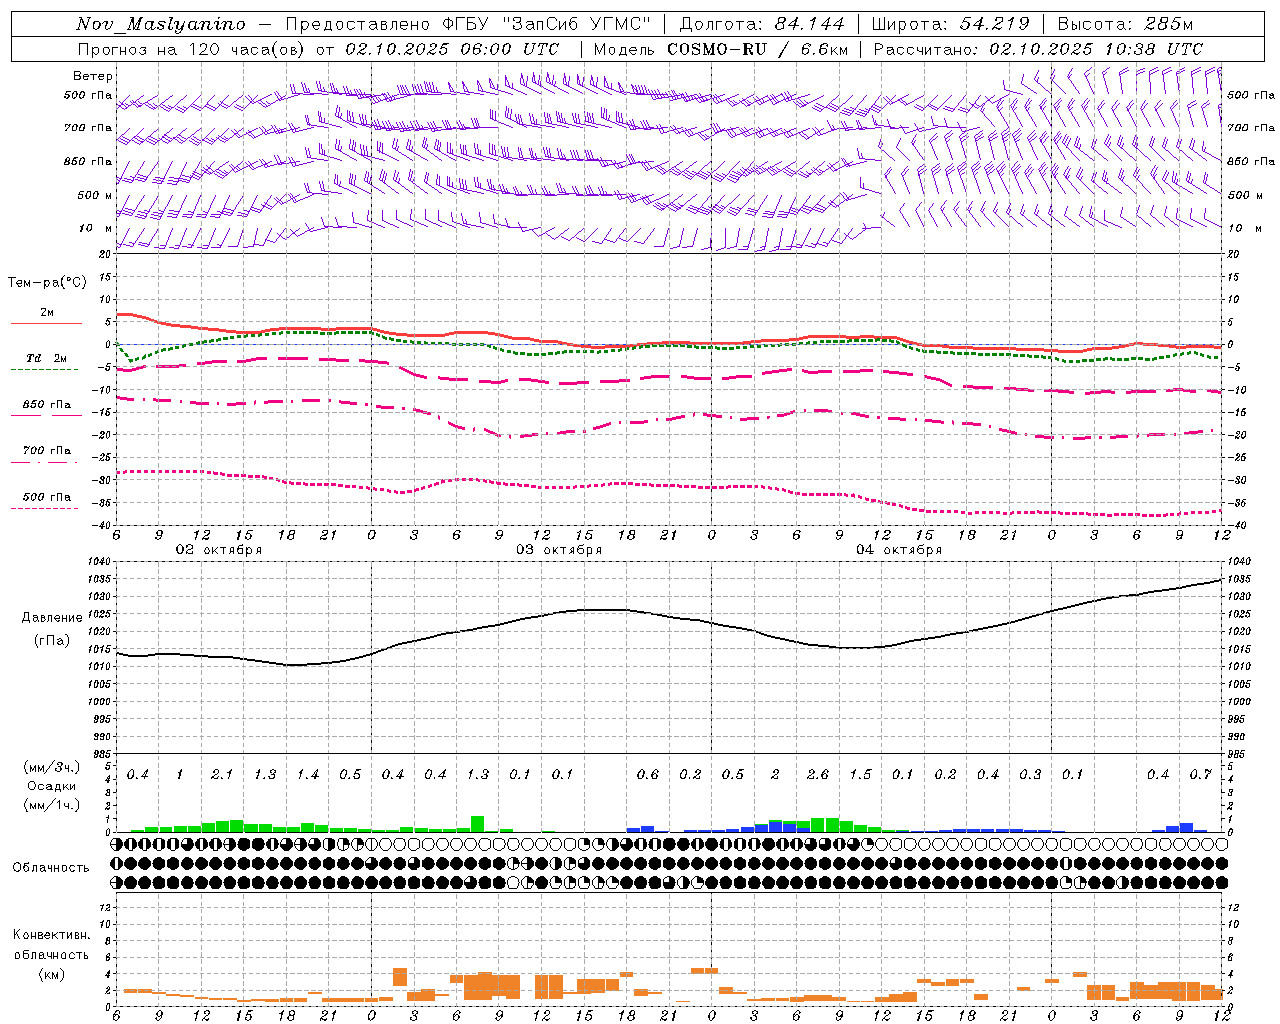The image size is (1280, 1024).
Task: Click the computed time "10:38 UTC"
Action: pyautogui.click(x=1154, y=49)
